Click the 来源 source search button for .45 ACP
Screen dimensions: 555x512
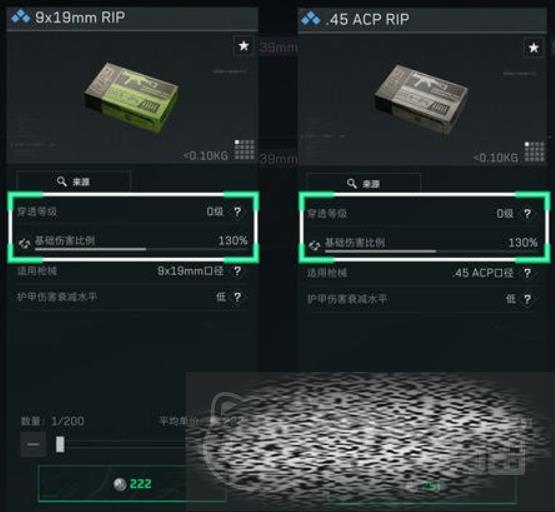click(364, 183)
